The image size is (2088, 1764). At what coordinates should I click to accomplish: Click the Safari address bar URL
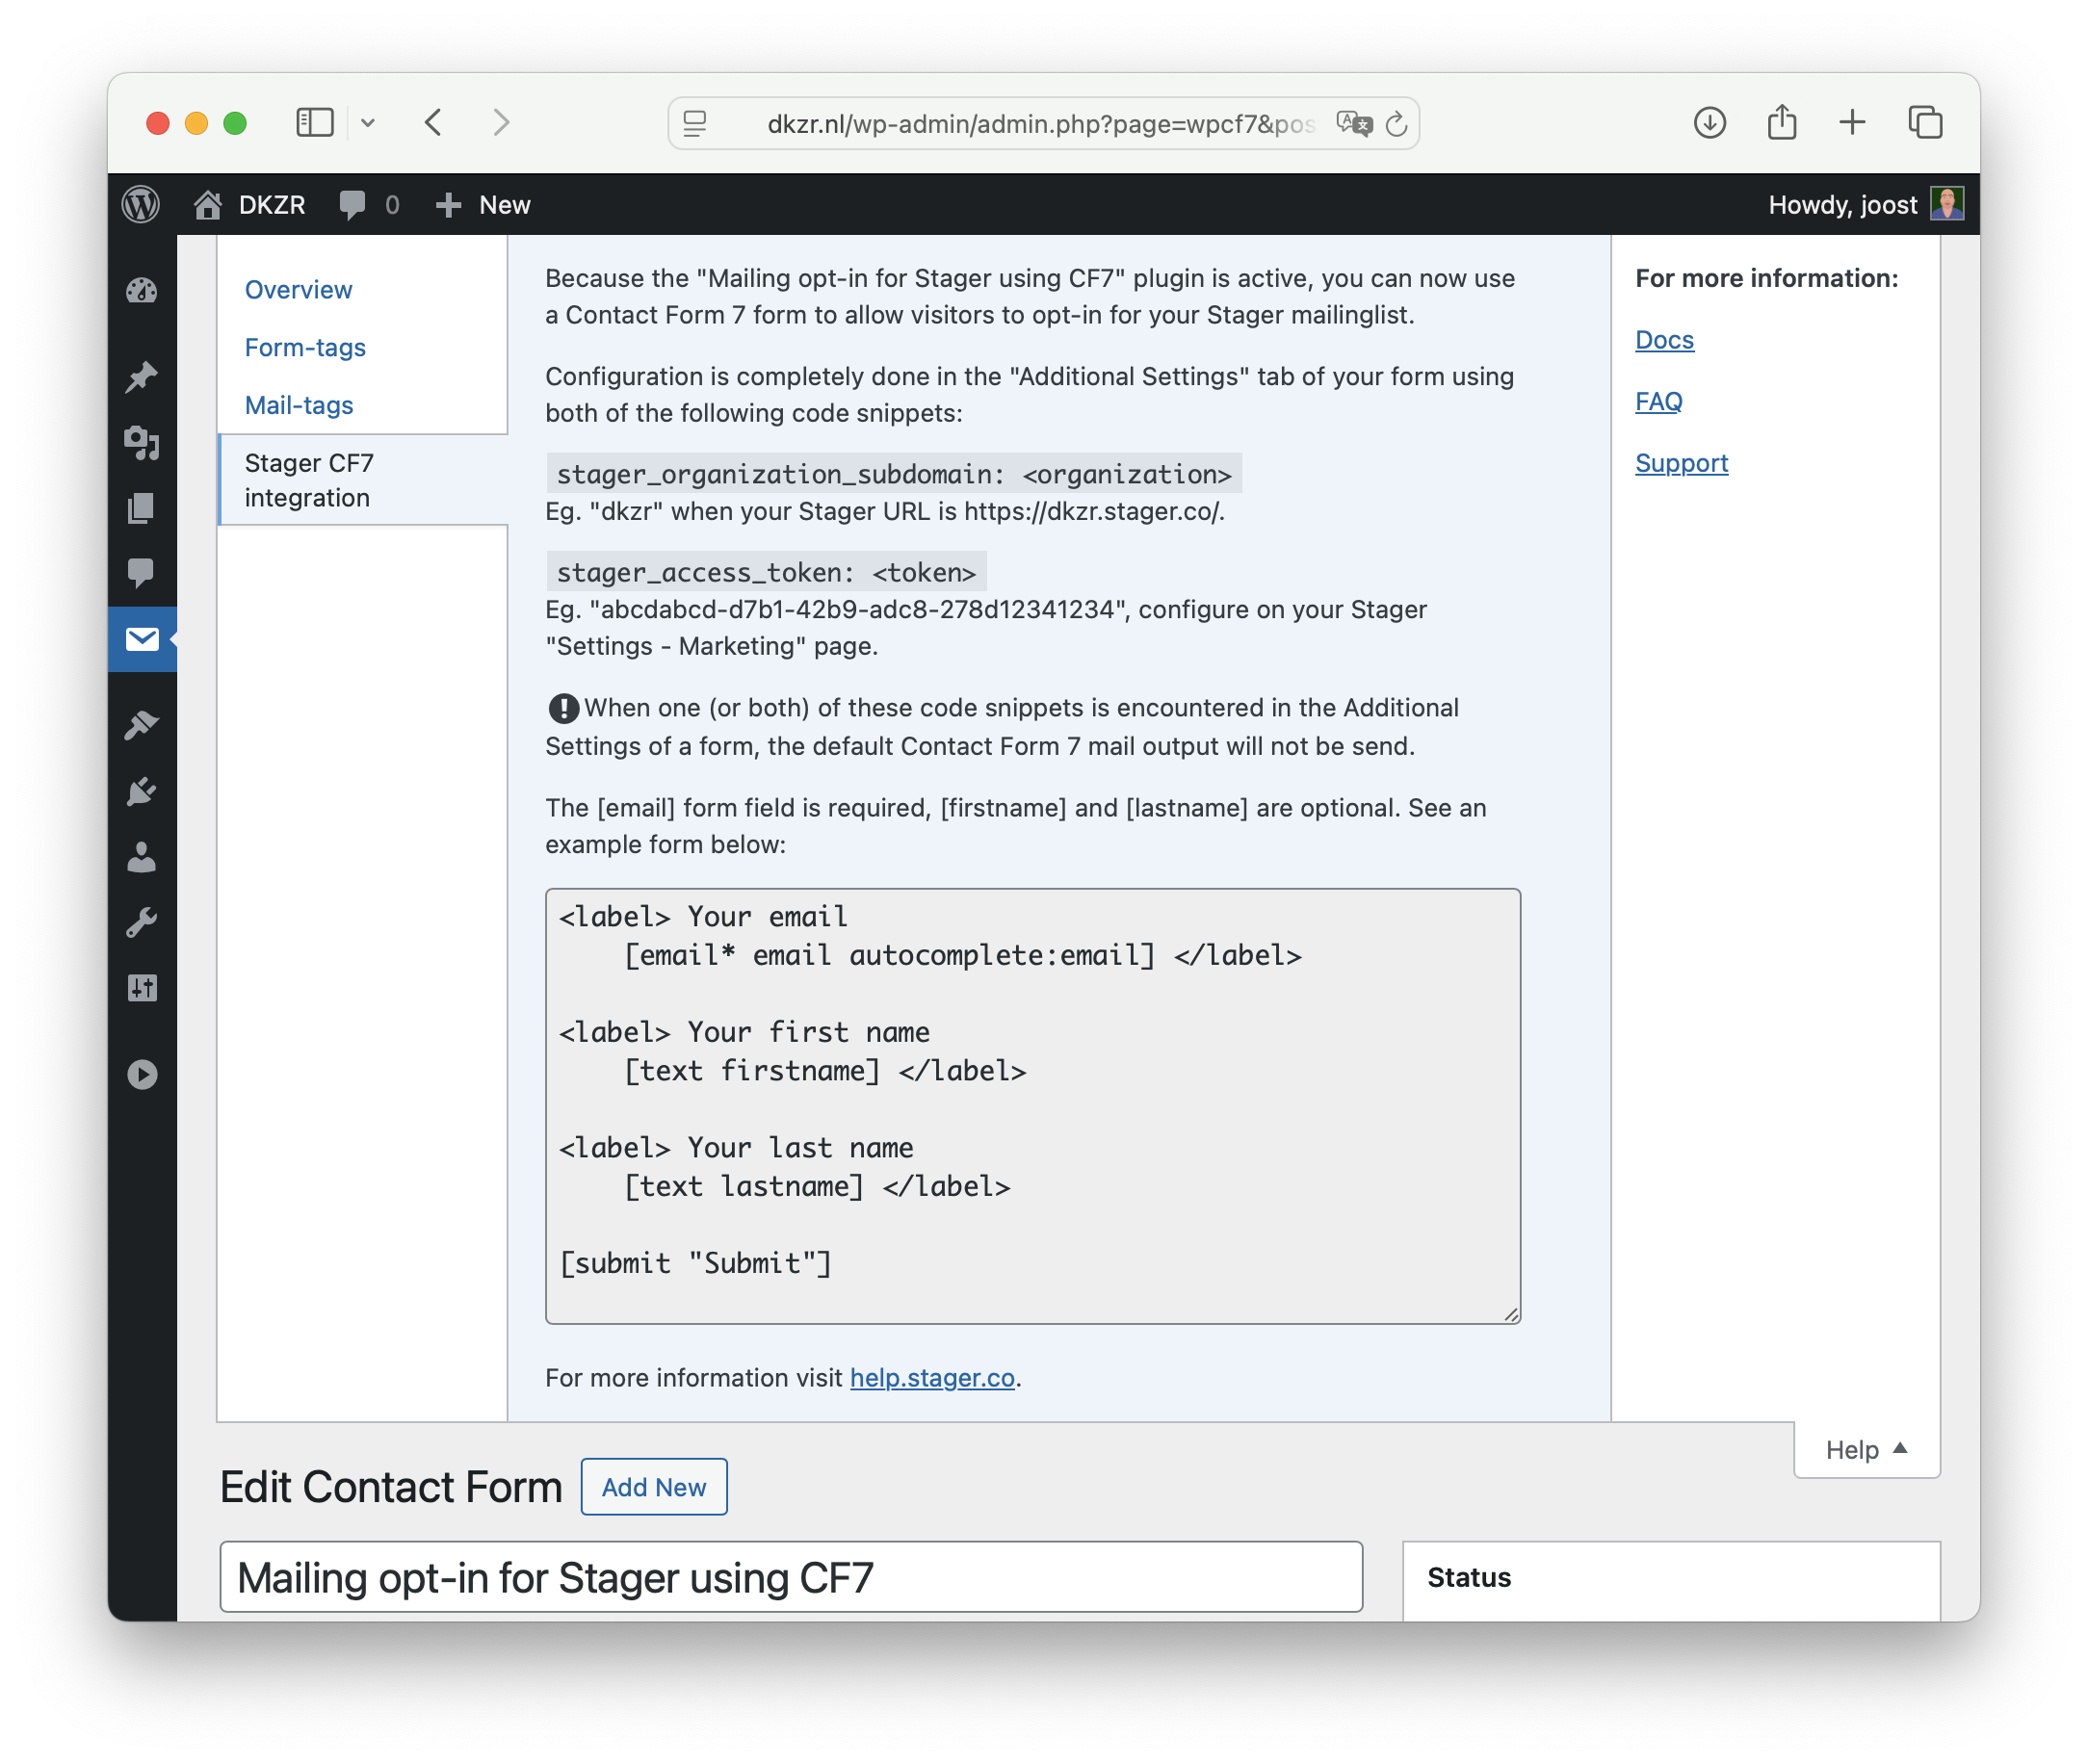1040,123
